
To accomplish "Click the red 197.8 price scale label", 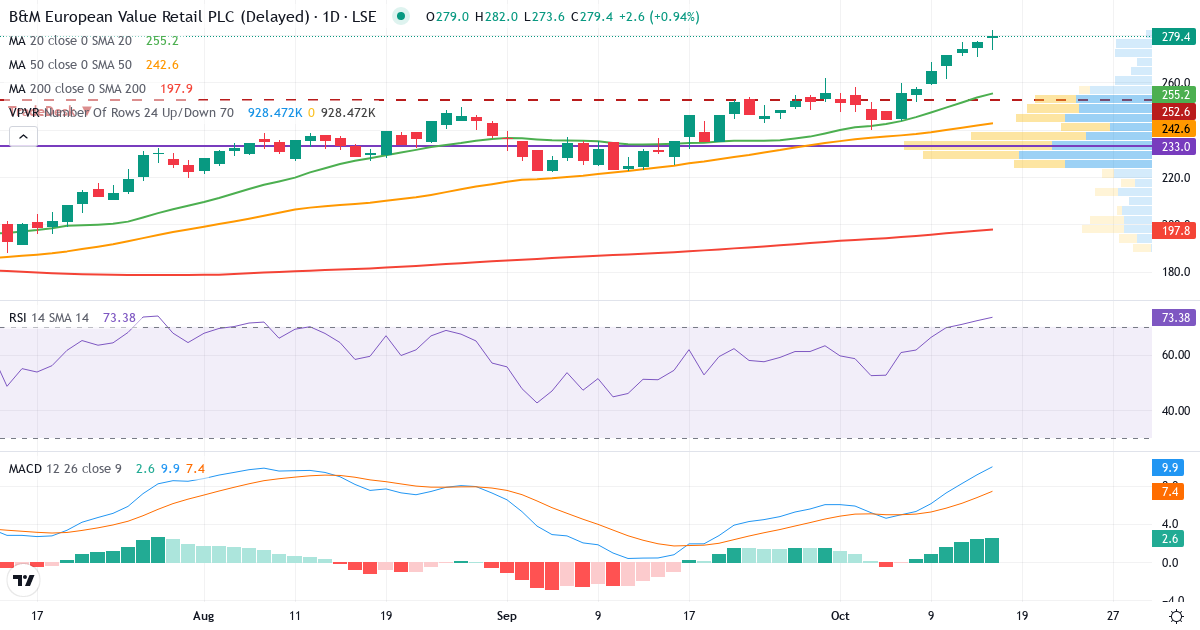I will (1174, 230).
